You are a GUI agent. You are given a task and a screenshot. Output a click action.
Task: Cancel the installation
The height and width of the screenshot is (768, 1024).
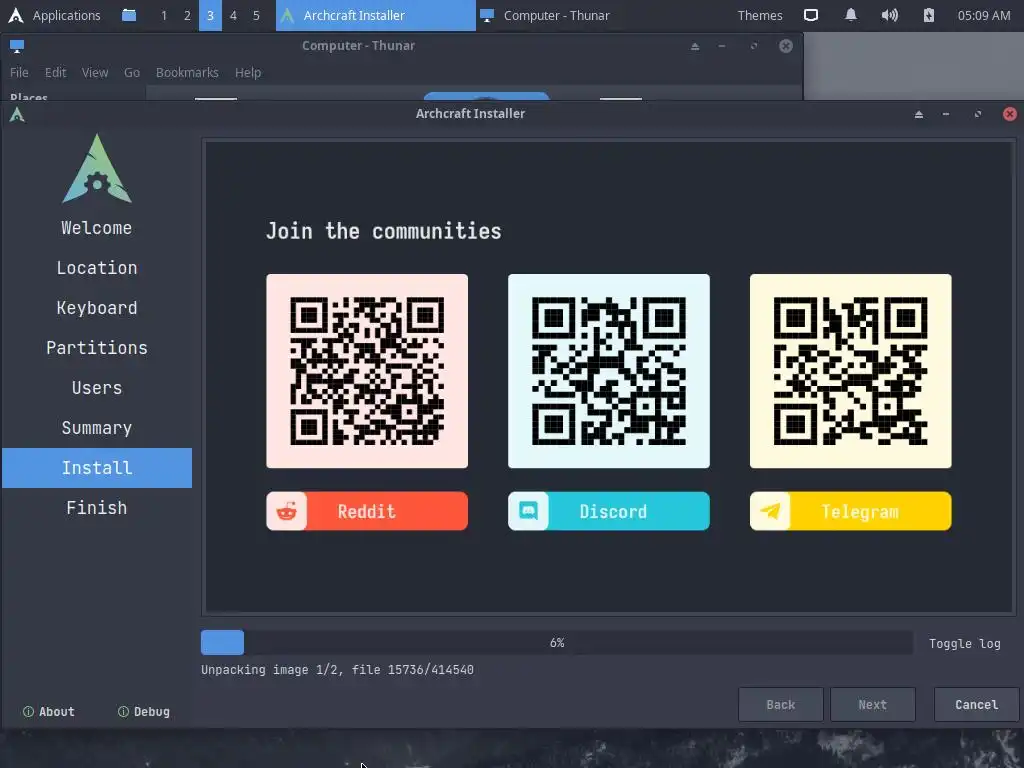coord(976,705)
